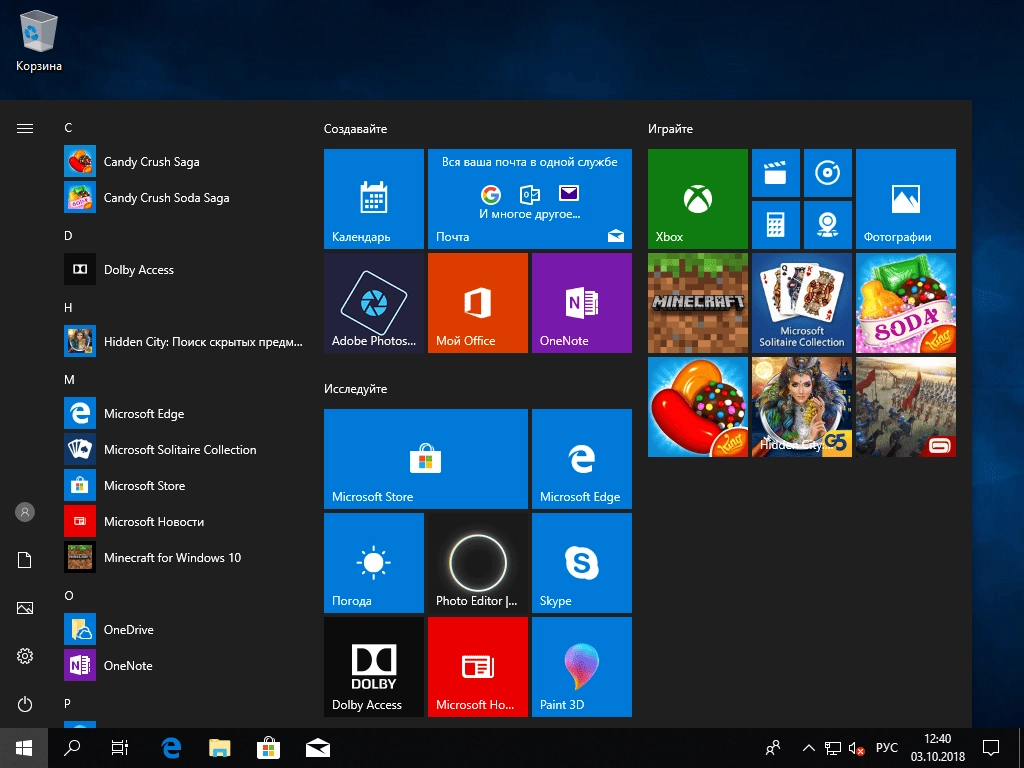Open the Microsoft Edge tile

point(582,459)
